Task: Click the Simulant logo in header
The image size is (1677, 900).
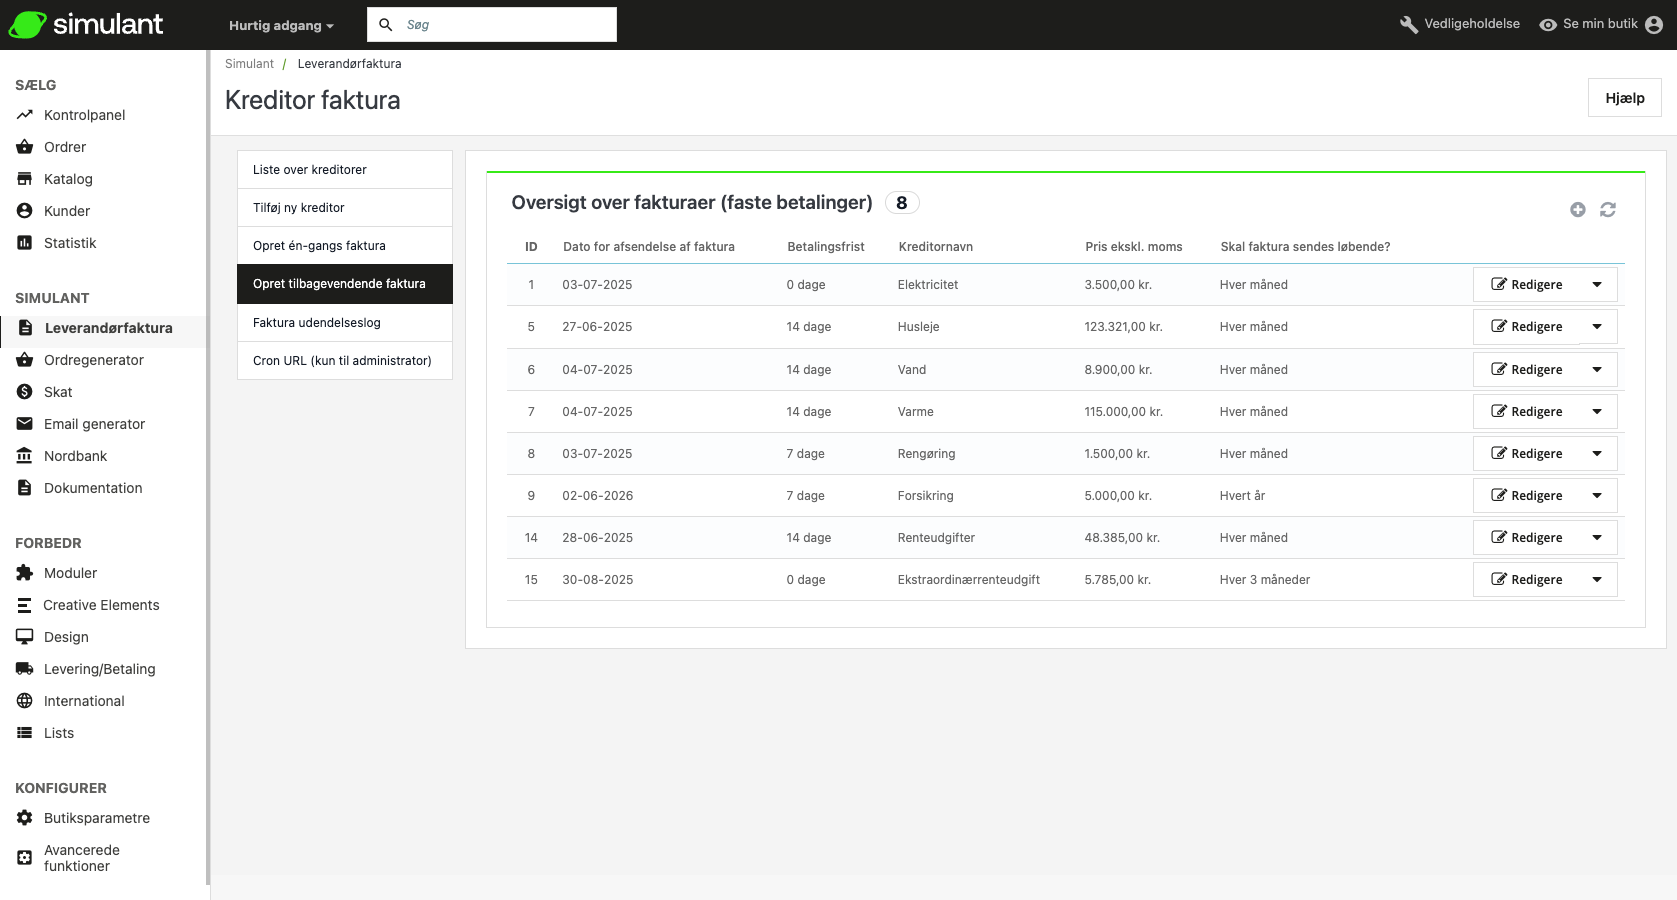Action: [x=86, y=25]
